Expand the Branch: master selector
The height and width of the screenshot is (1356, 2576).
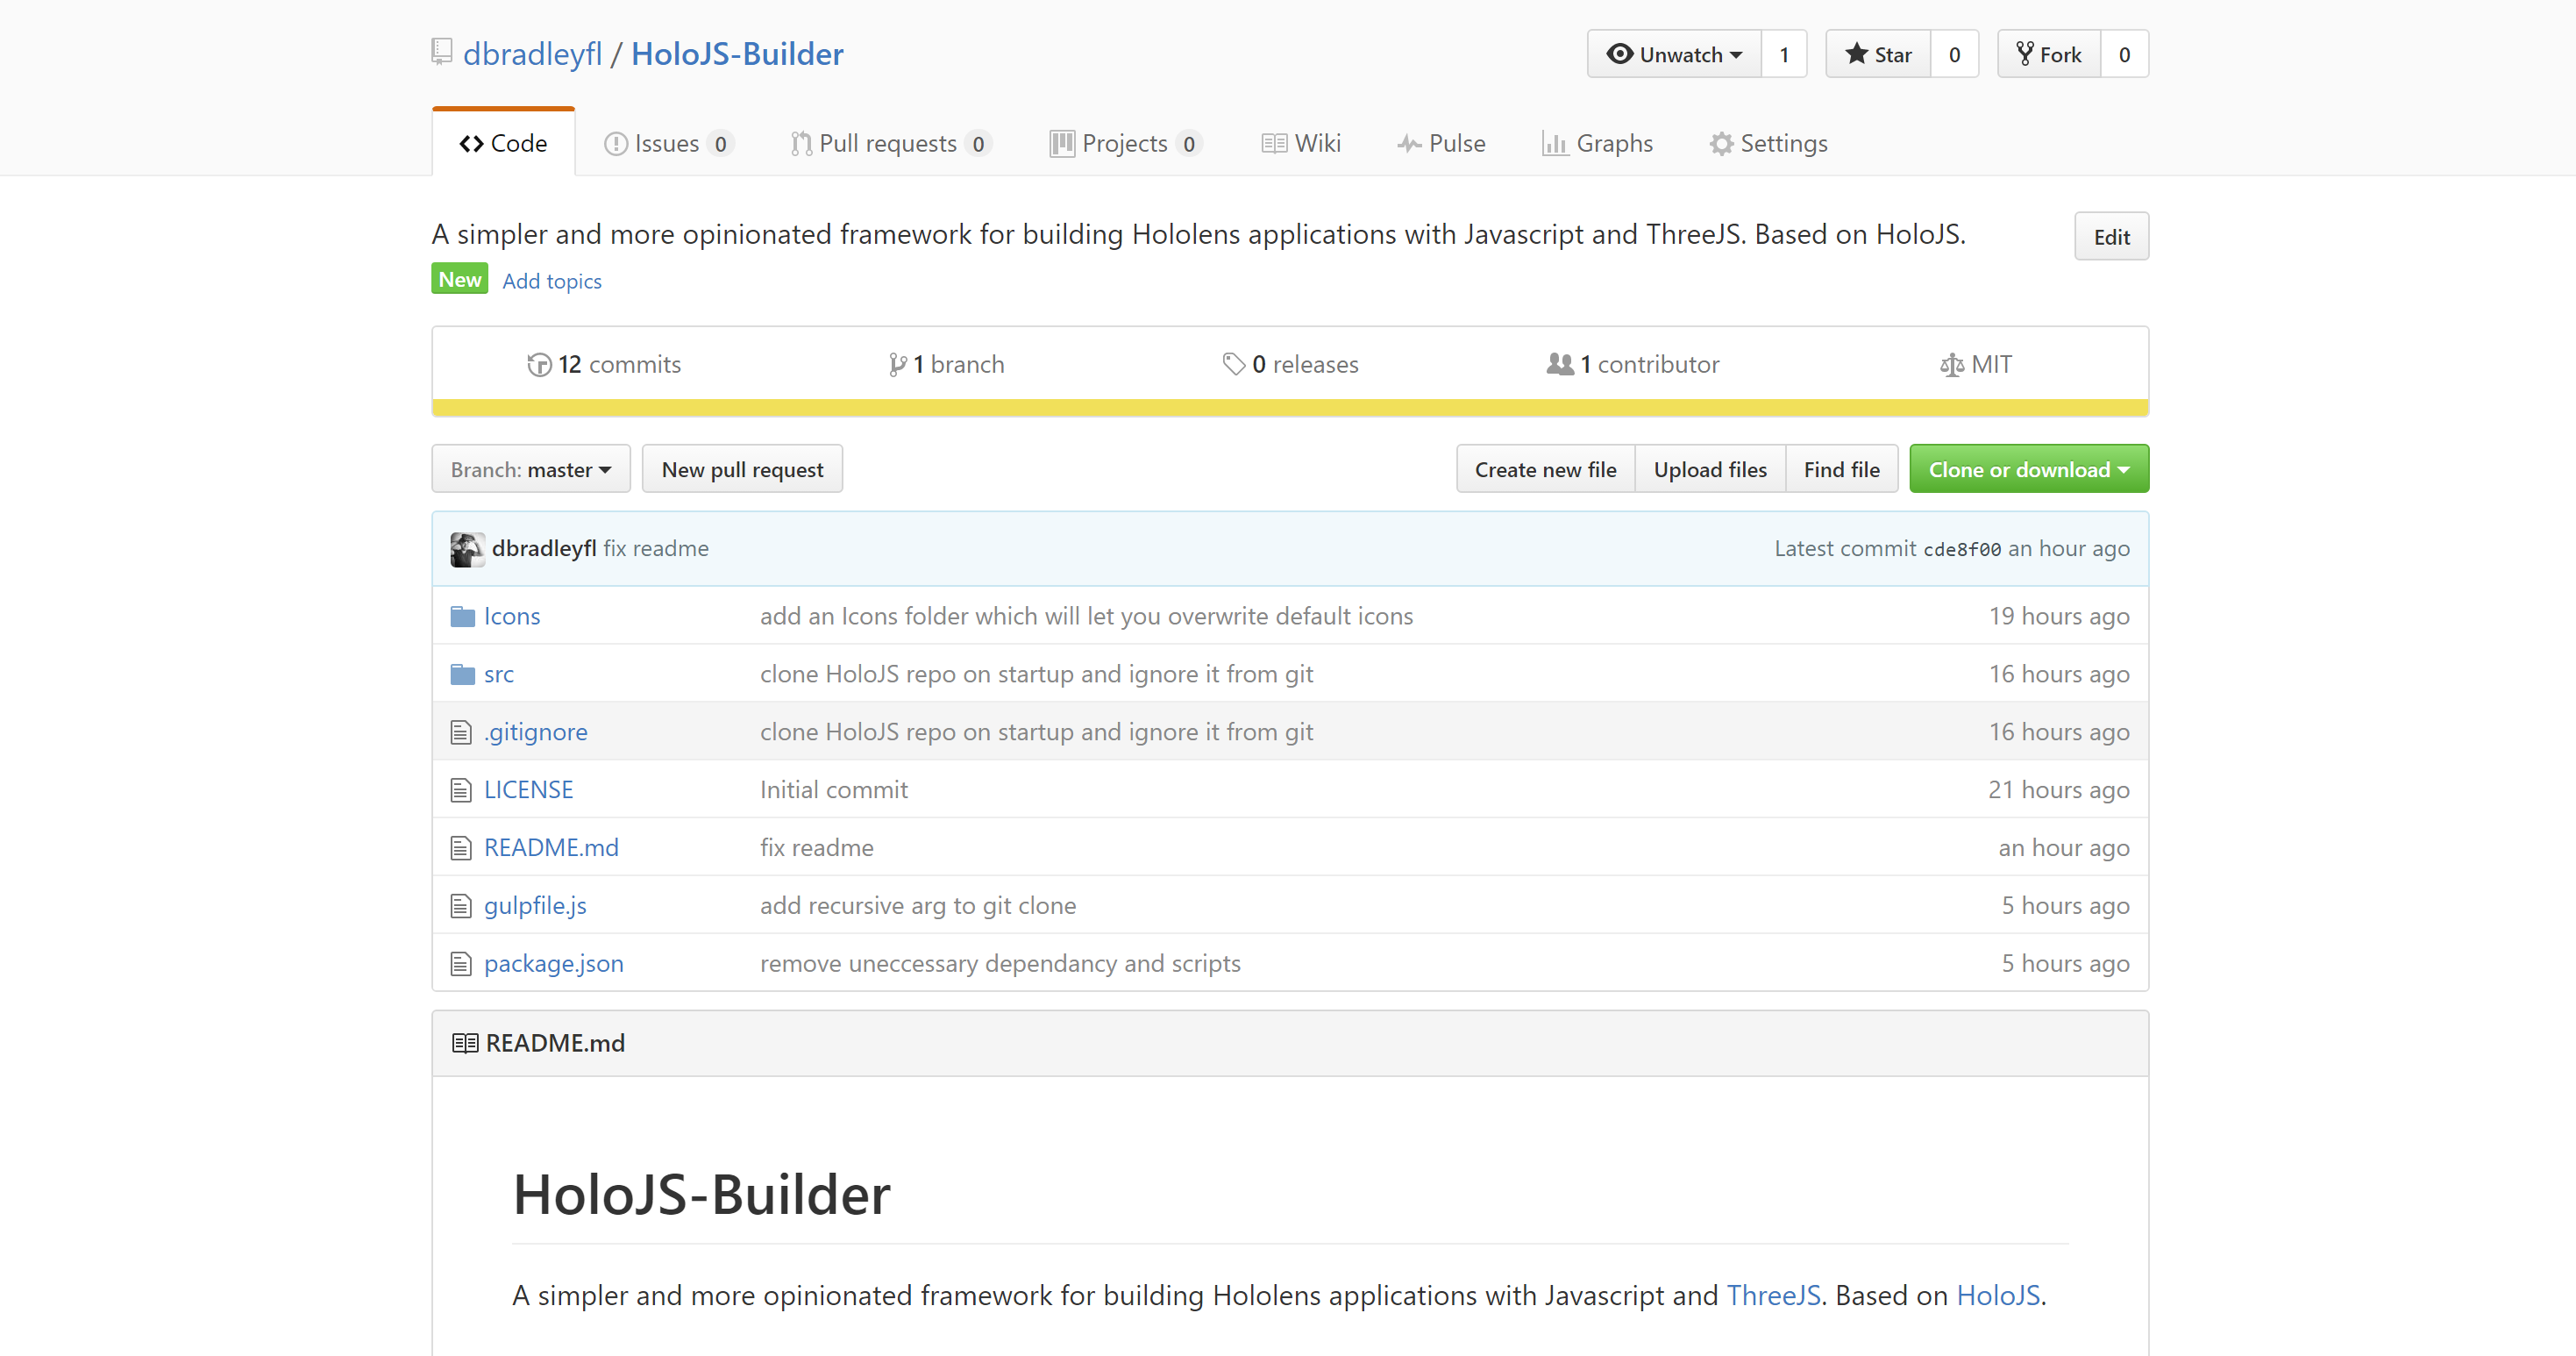coord(530,469)
